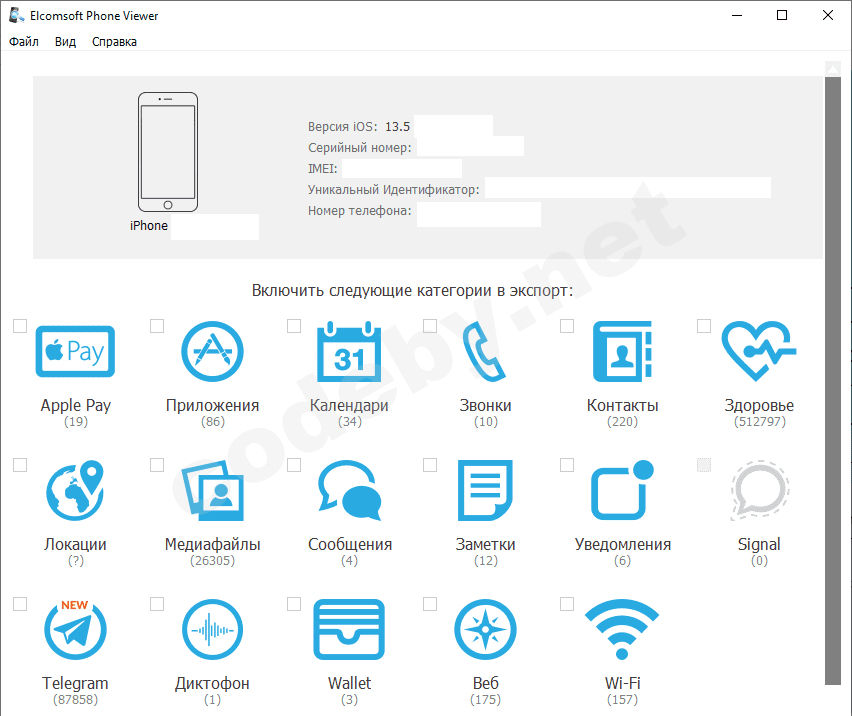Check the Веб export checkbox
The height and width of the screenshot is (716, 852).
(x=430, y=604)
